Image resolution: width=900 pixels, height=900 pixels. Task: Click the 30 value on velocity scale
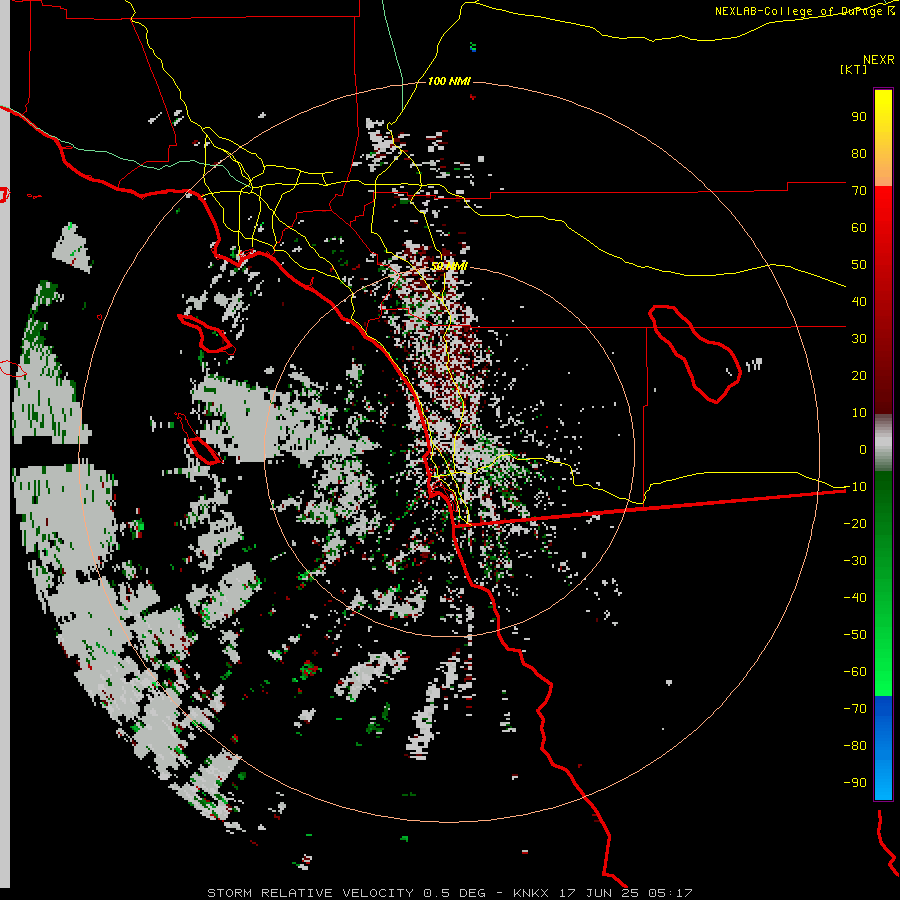point(859,339)
